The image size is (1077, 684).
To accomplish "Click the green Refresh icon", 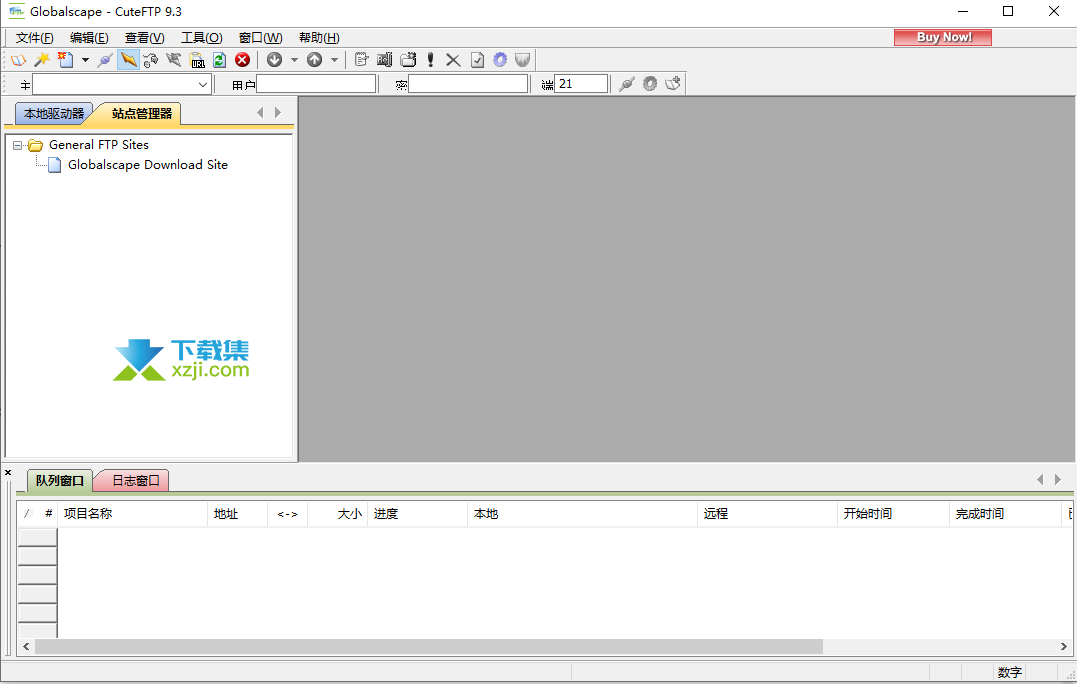I will [220, 60].
